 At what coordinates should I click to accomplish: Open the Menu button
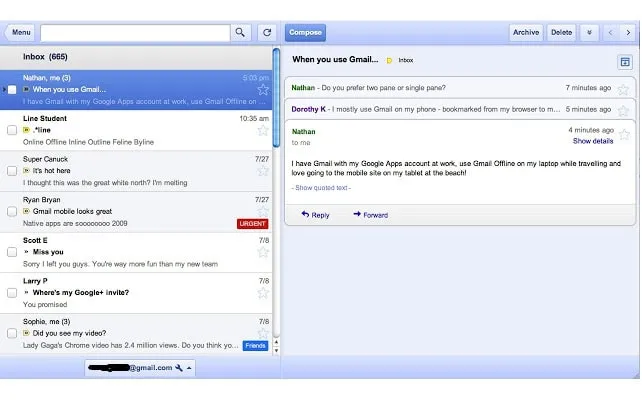20,32
